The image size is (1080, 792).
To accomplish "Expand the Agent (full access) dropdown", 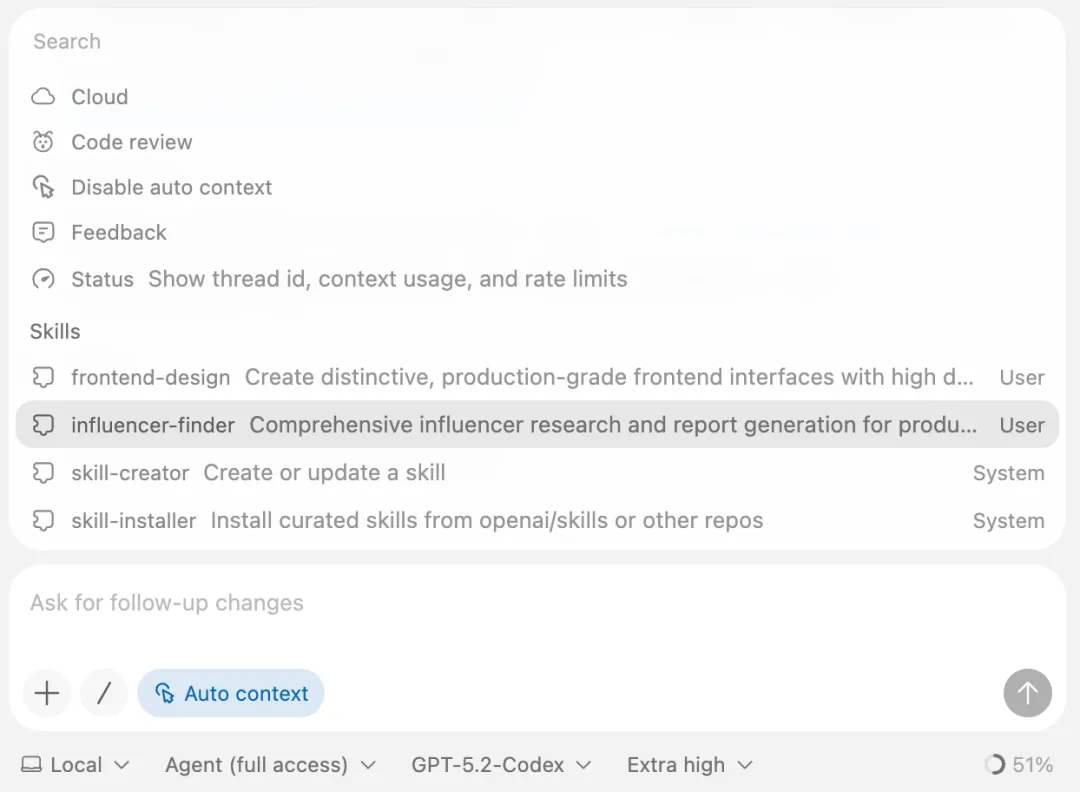I will pos(270,765).
